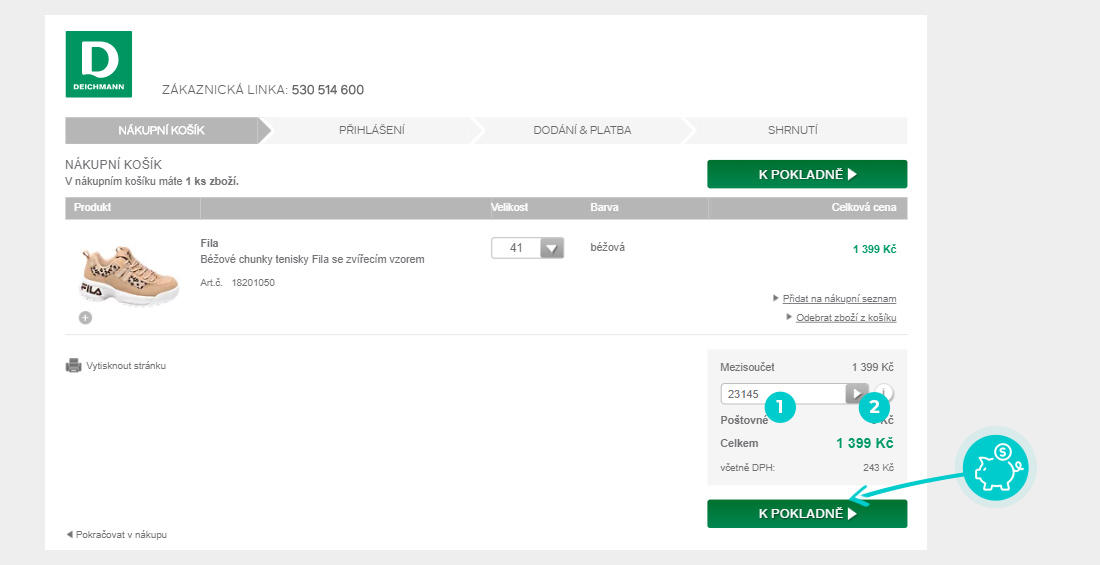1100x565 pixels.
Task: Click the Velikost column header
Action: click(509, 208)
